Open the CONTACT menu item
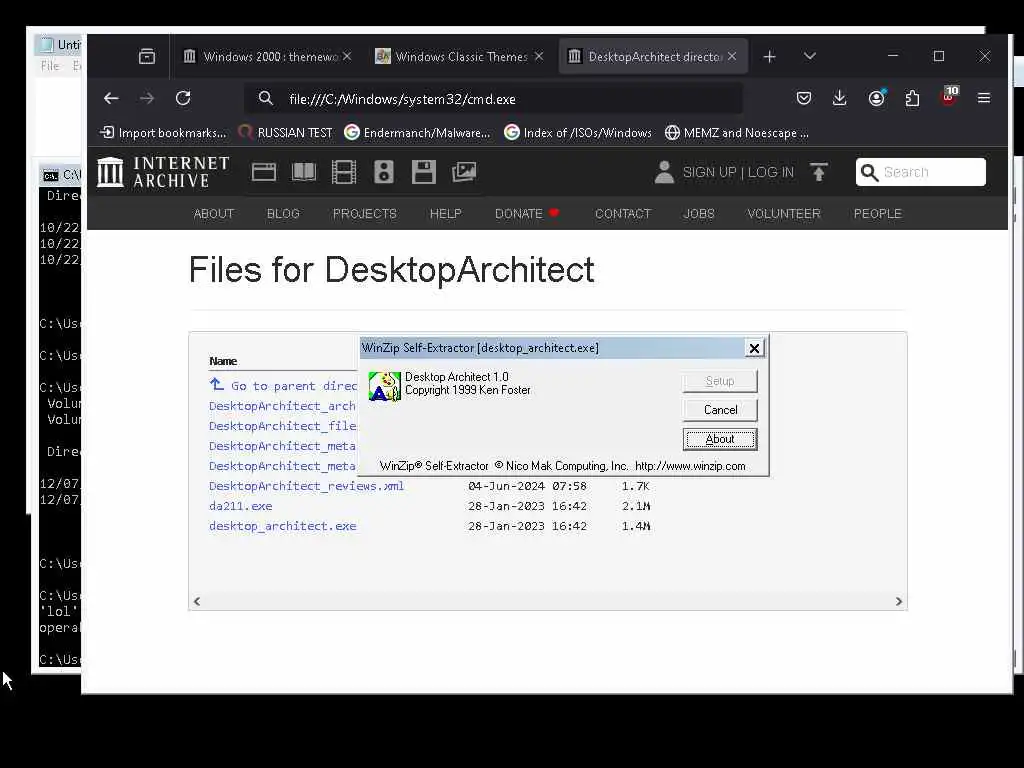This screenshot has width=1024, height=768. (622, 214)
